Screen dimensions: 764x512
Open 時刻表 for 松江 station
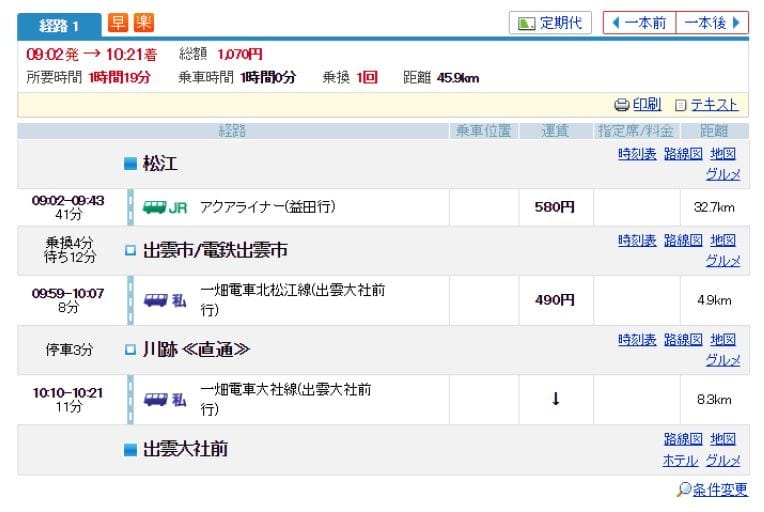click(637, 154)
